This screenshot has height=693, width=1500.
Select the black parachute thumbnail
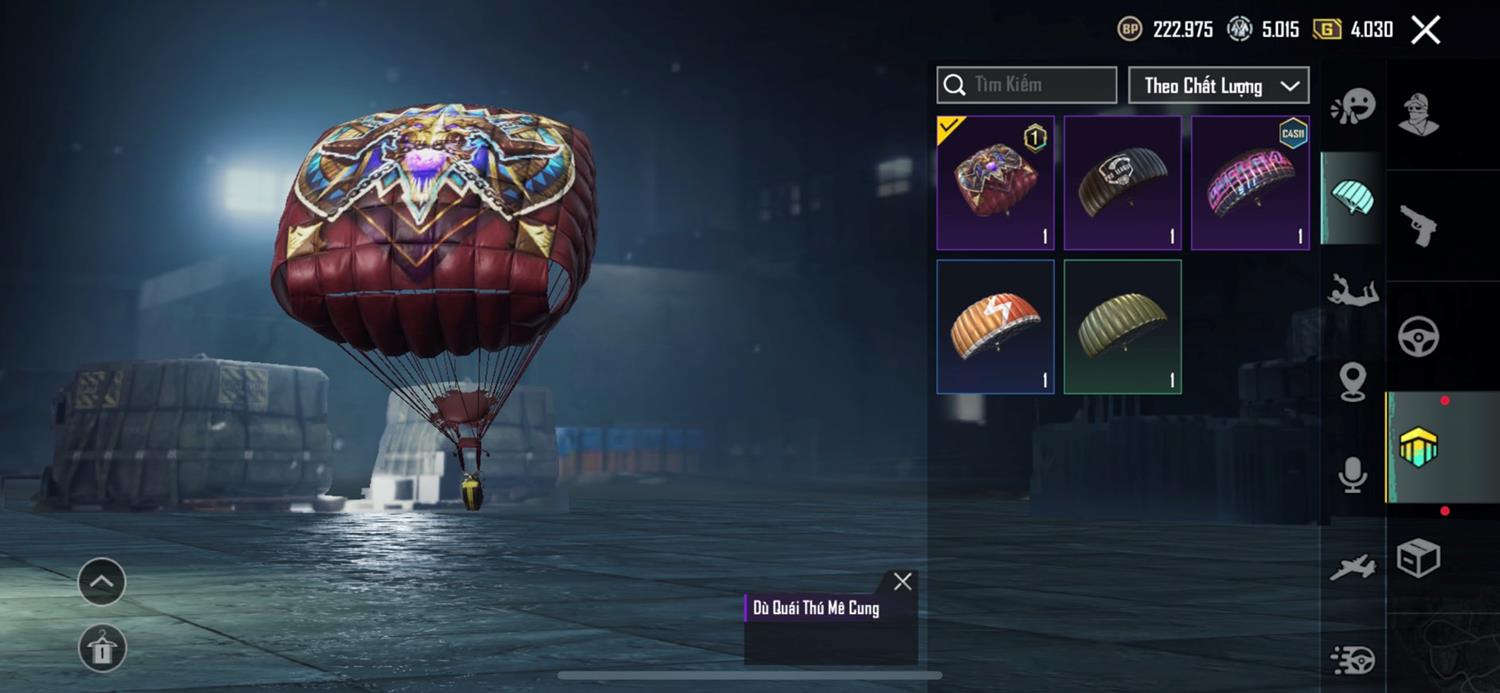1122,182
